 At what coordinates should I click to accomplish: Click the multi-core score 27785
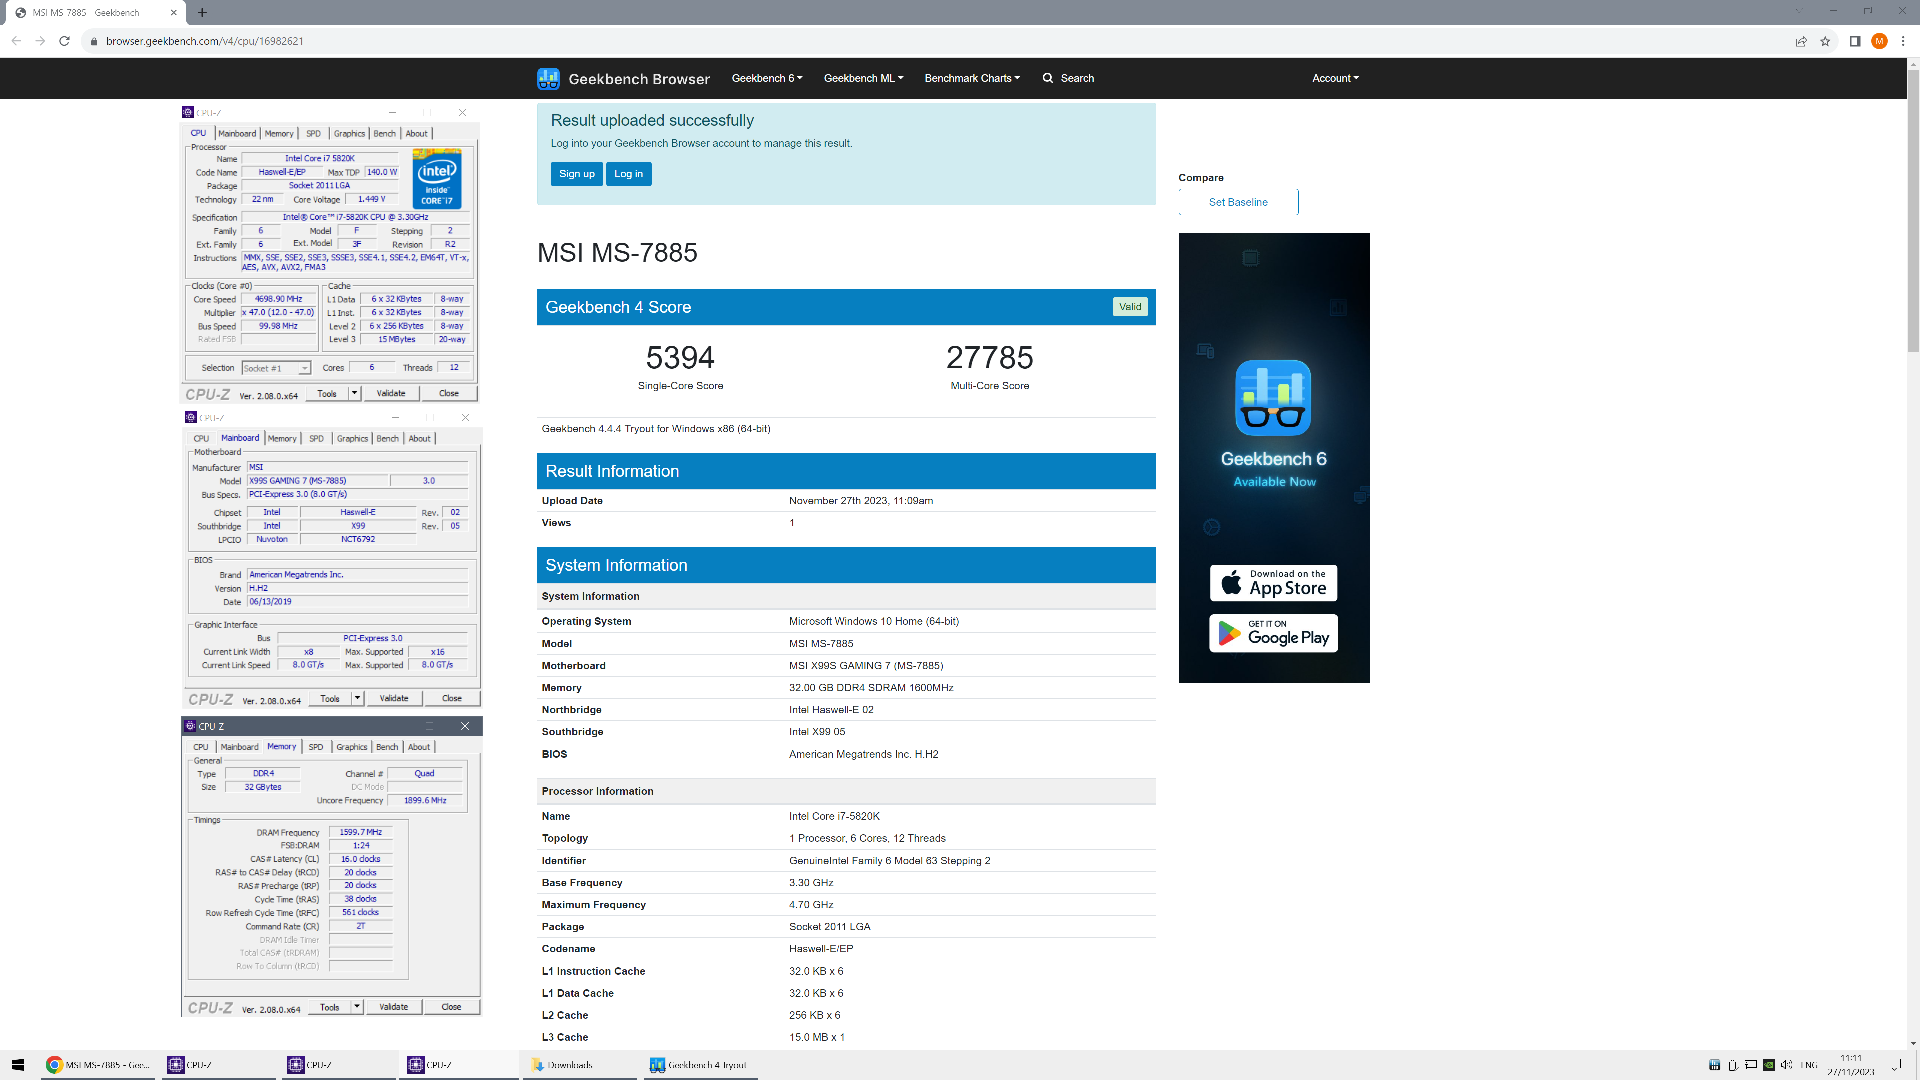pos(990,358)
